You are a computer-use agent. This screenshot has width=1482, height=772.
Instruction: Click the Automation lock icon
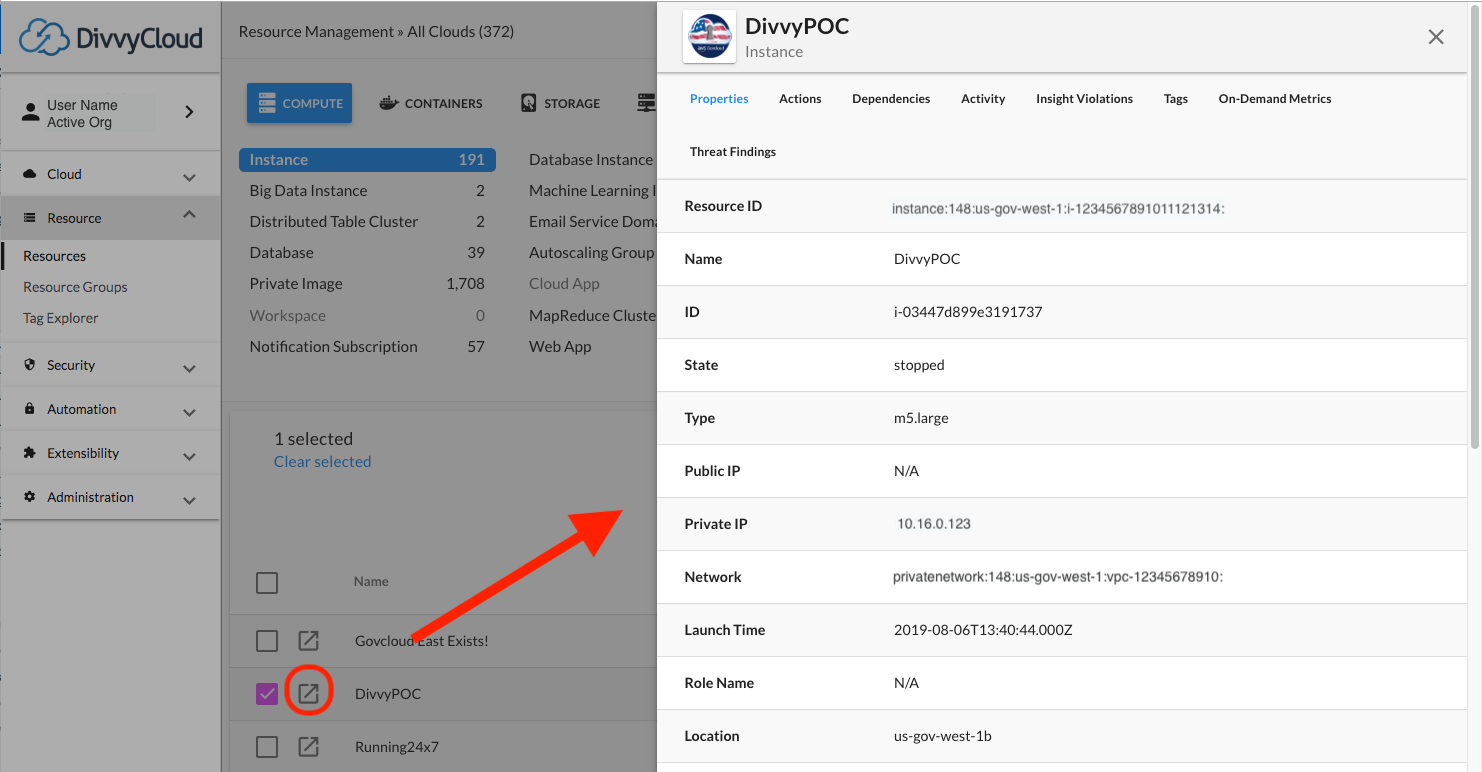pos(30,409)
